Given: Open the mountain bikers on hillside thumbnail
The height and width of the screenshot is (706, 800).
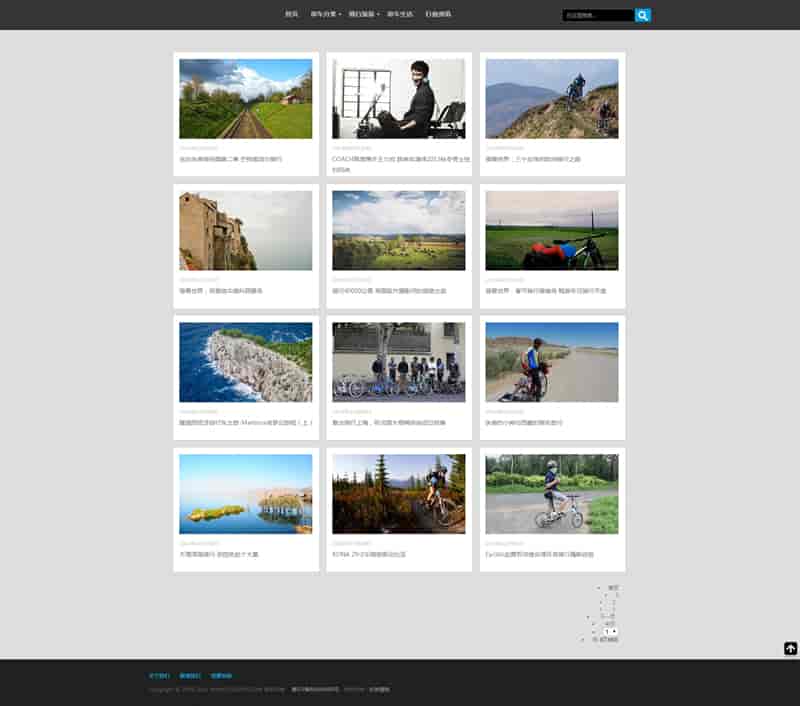Looking at the screenshot, I should [x=551, y=98].
